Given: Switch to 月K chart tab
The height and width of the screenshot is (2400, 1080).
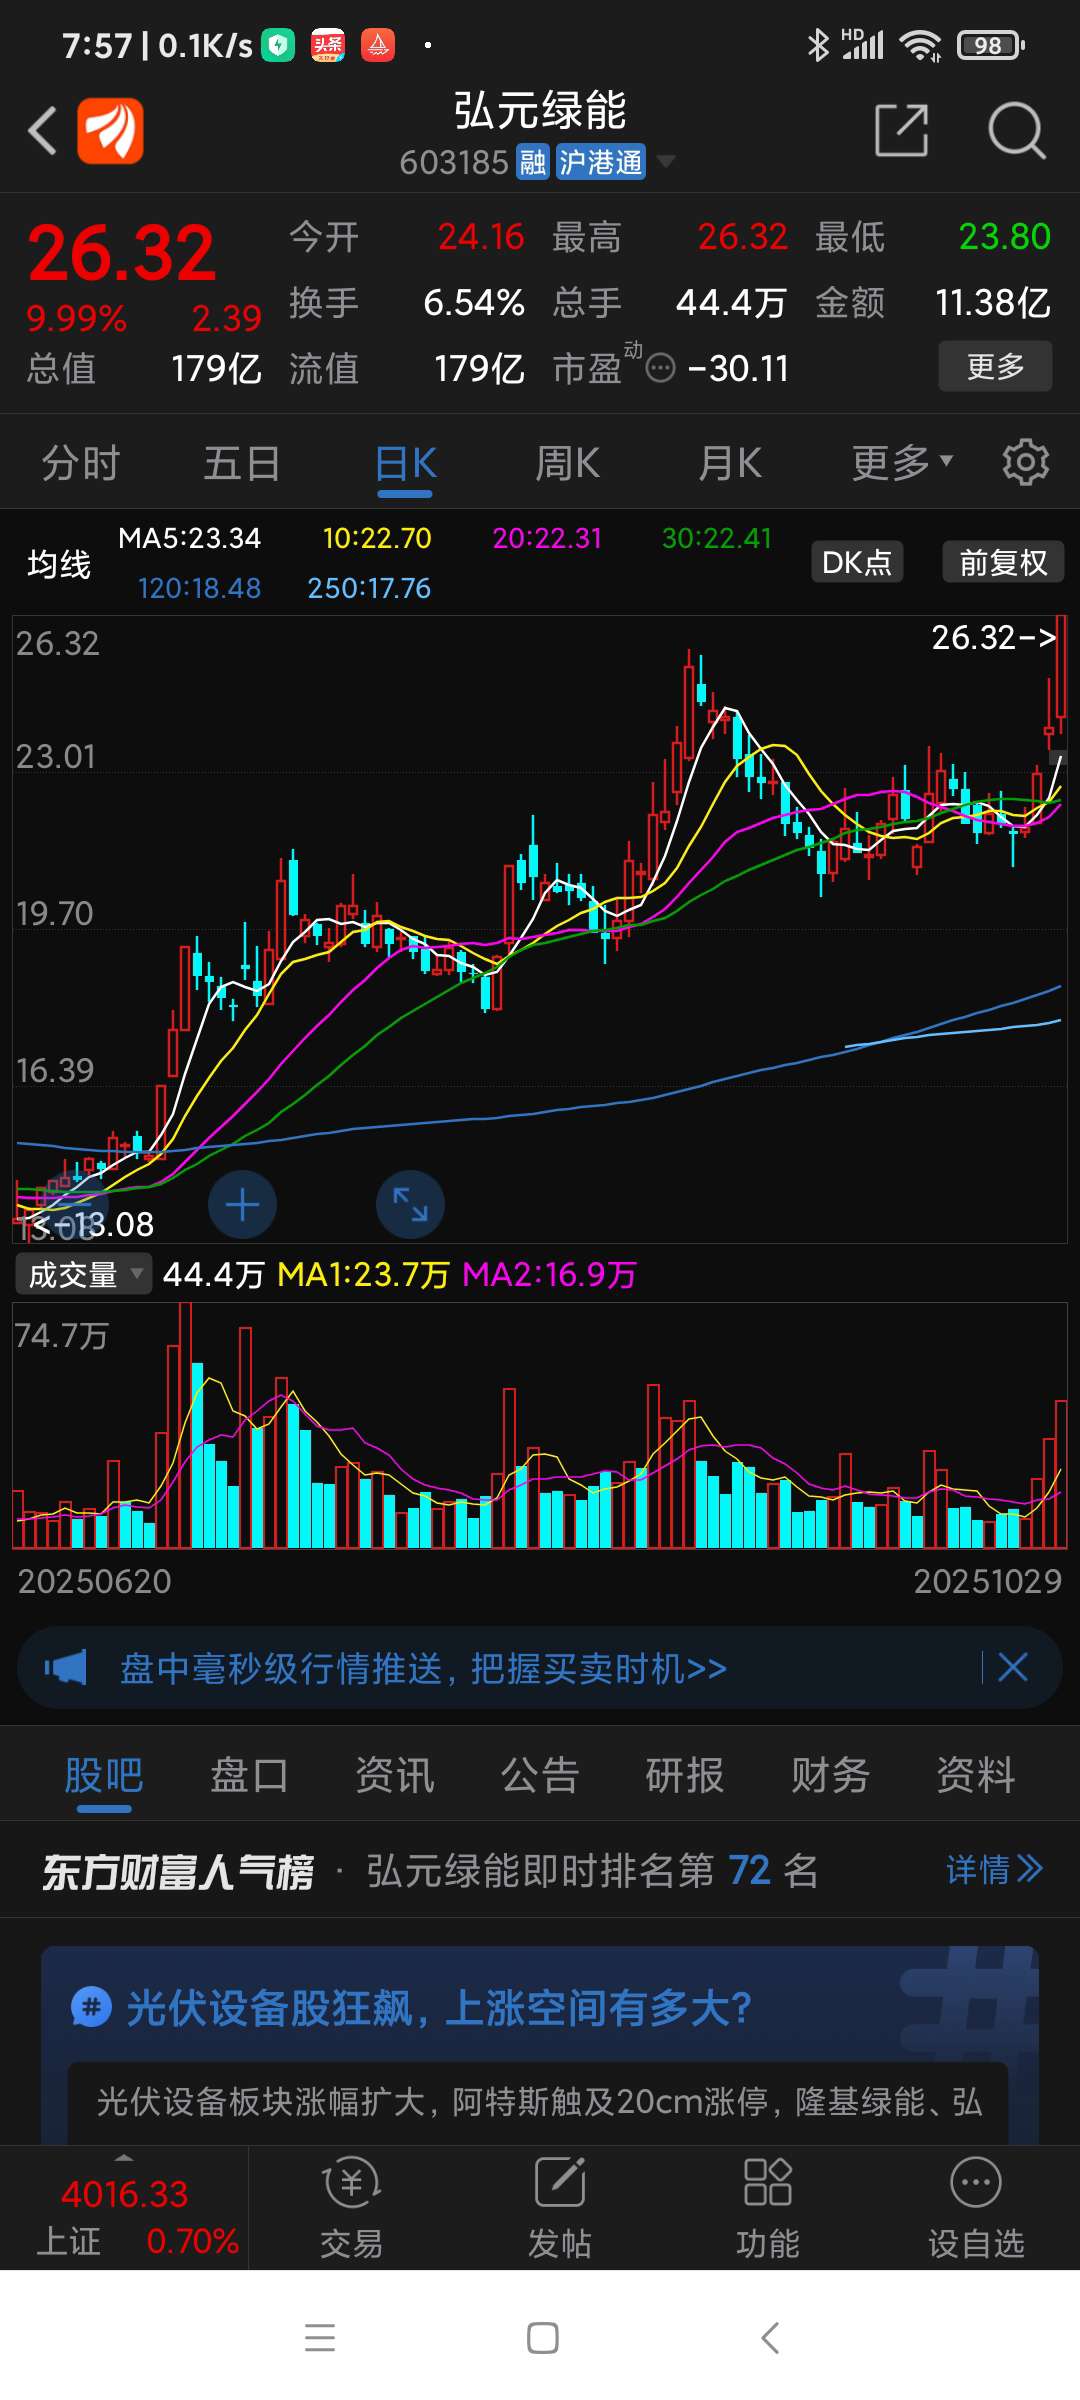Looking at the screenshot, I should pyautogui.click(x=730, y=463).
